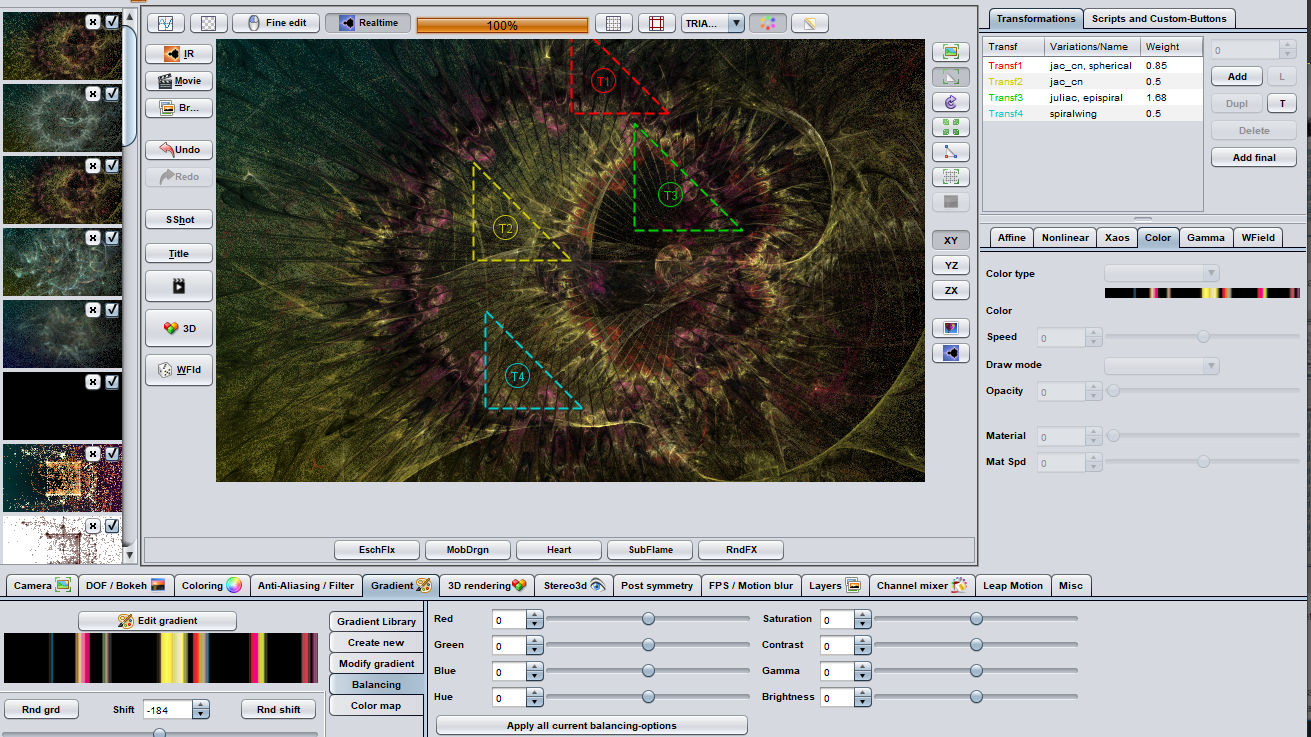Click the Add final button
Viewport: 1311px width, 737px height.
1254,157
